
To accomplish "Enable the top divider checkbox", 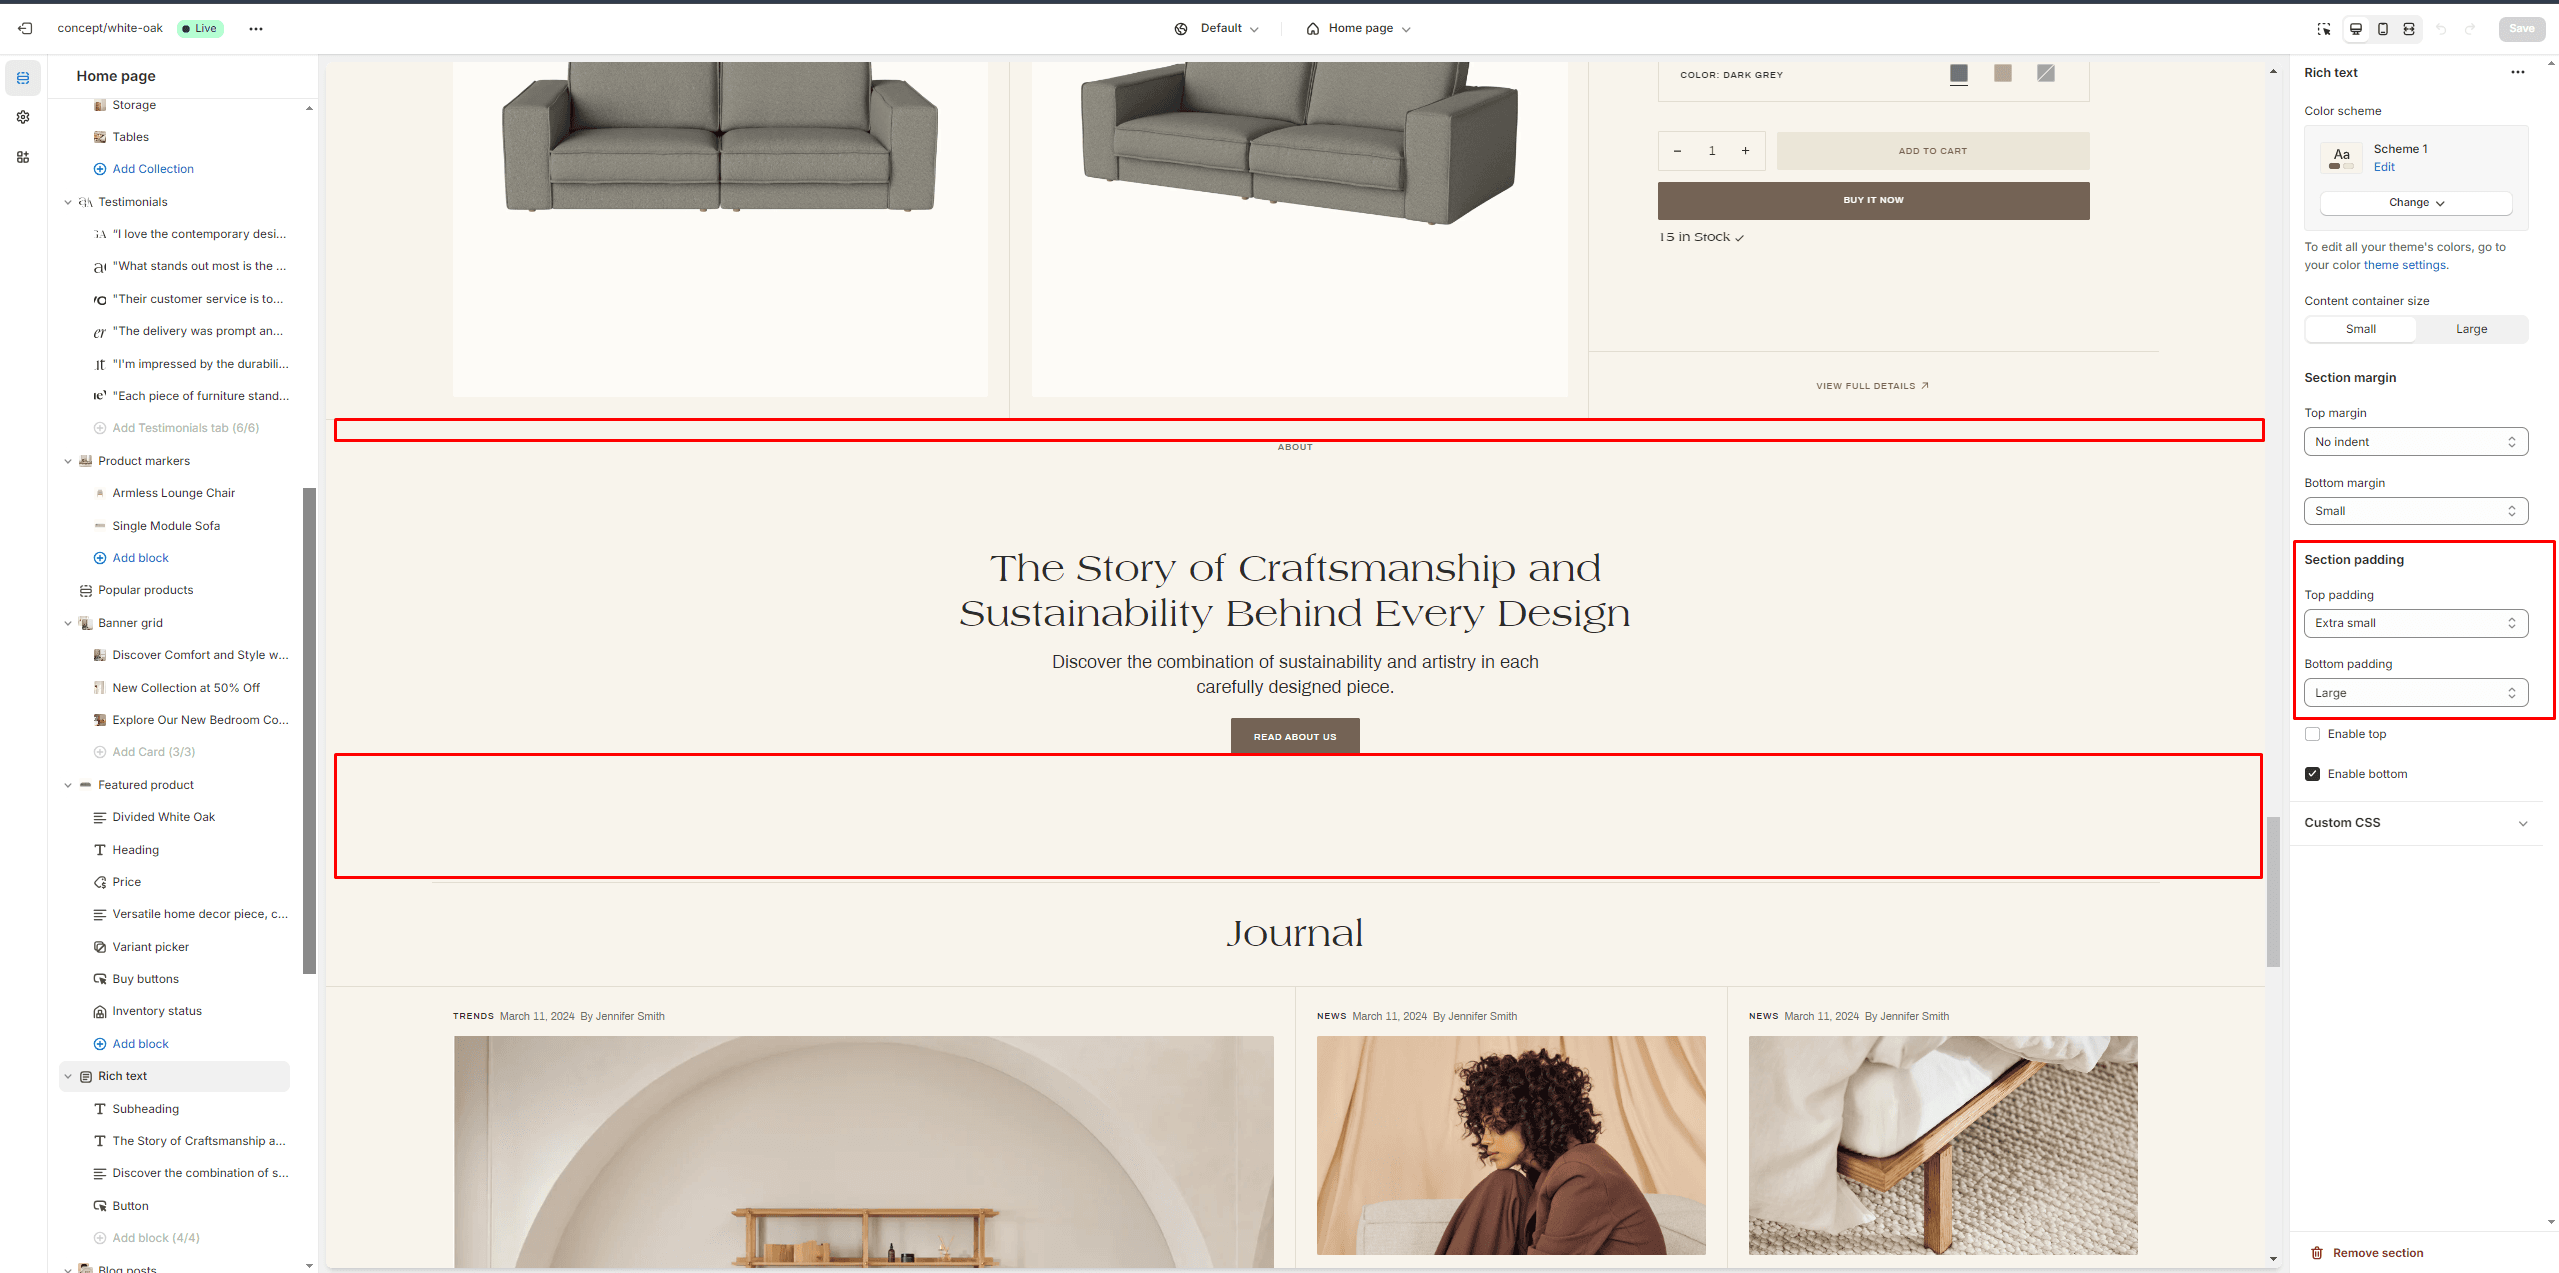I will 2312,734.
